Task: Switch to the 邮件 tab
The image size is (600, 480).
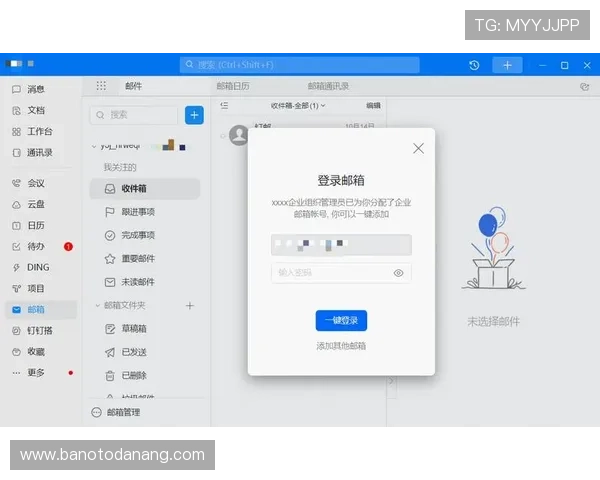Action: (x=134, y=86)
